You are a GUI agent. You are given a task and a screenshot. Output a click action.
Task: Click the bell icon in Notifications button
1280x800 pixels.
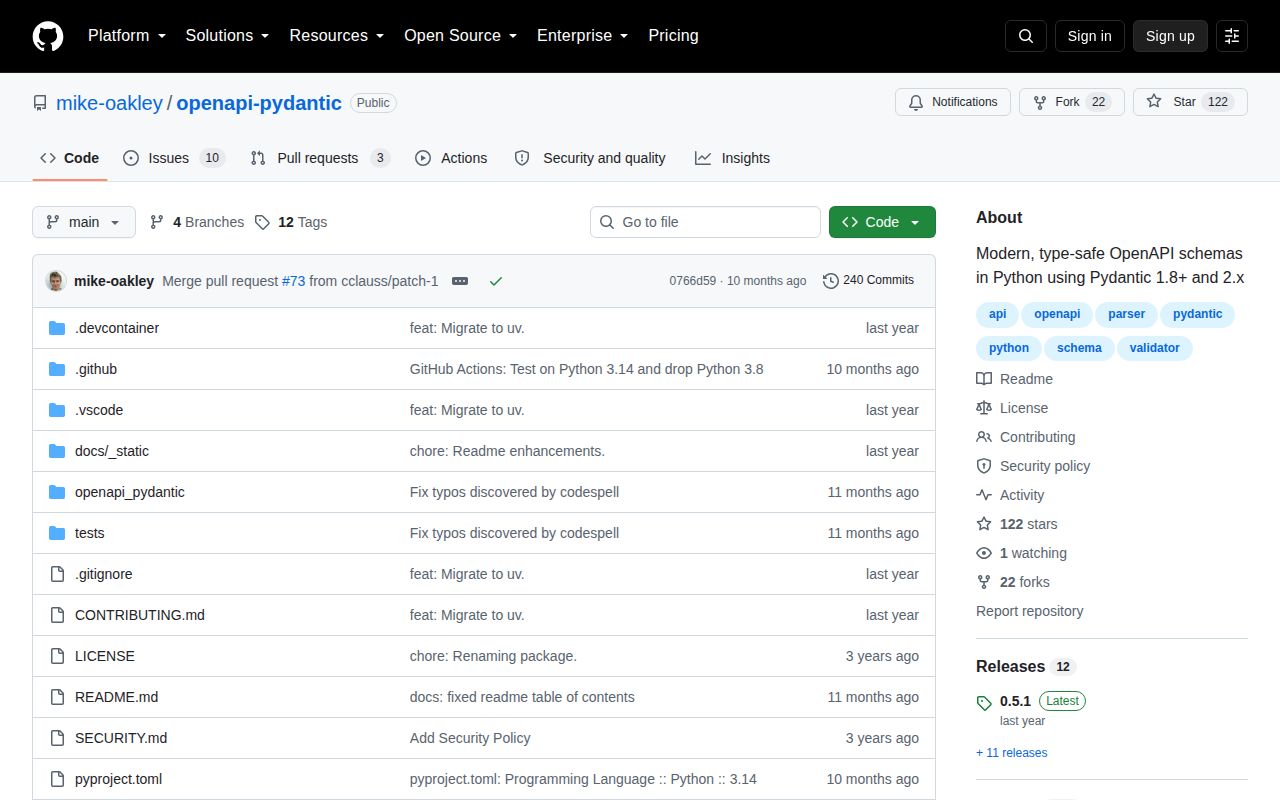(x=916, y=102)
